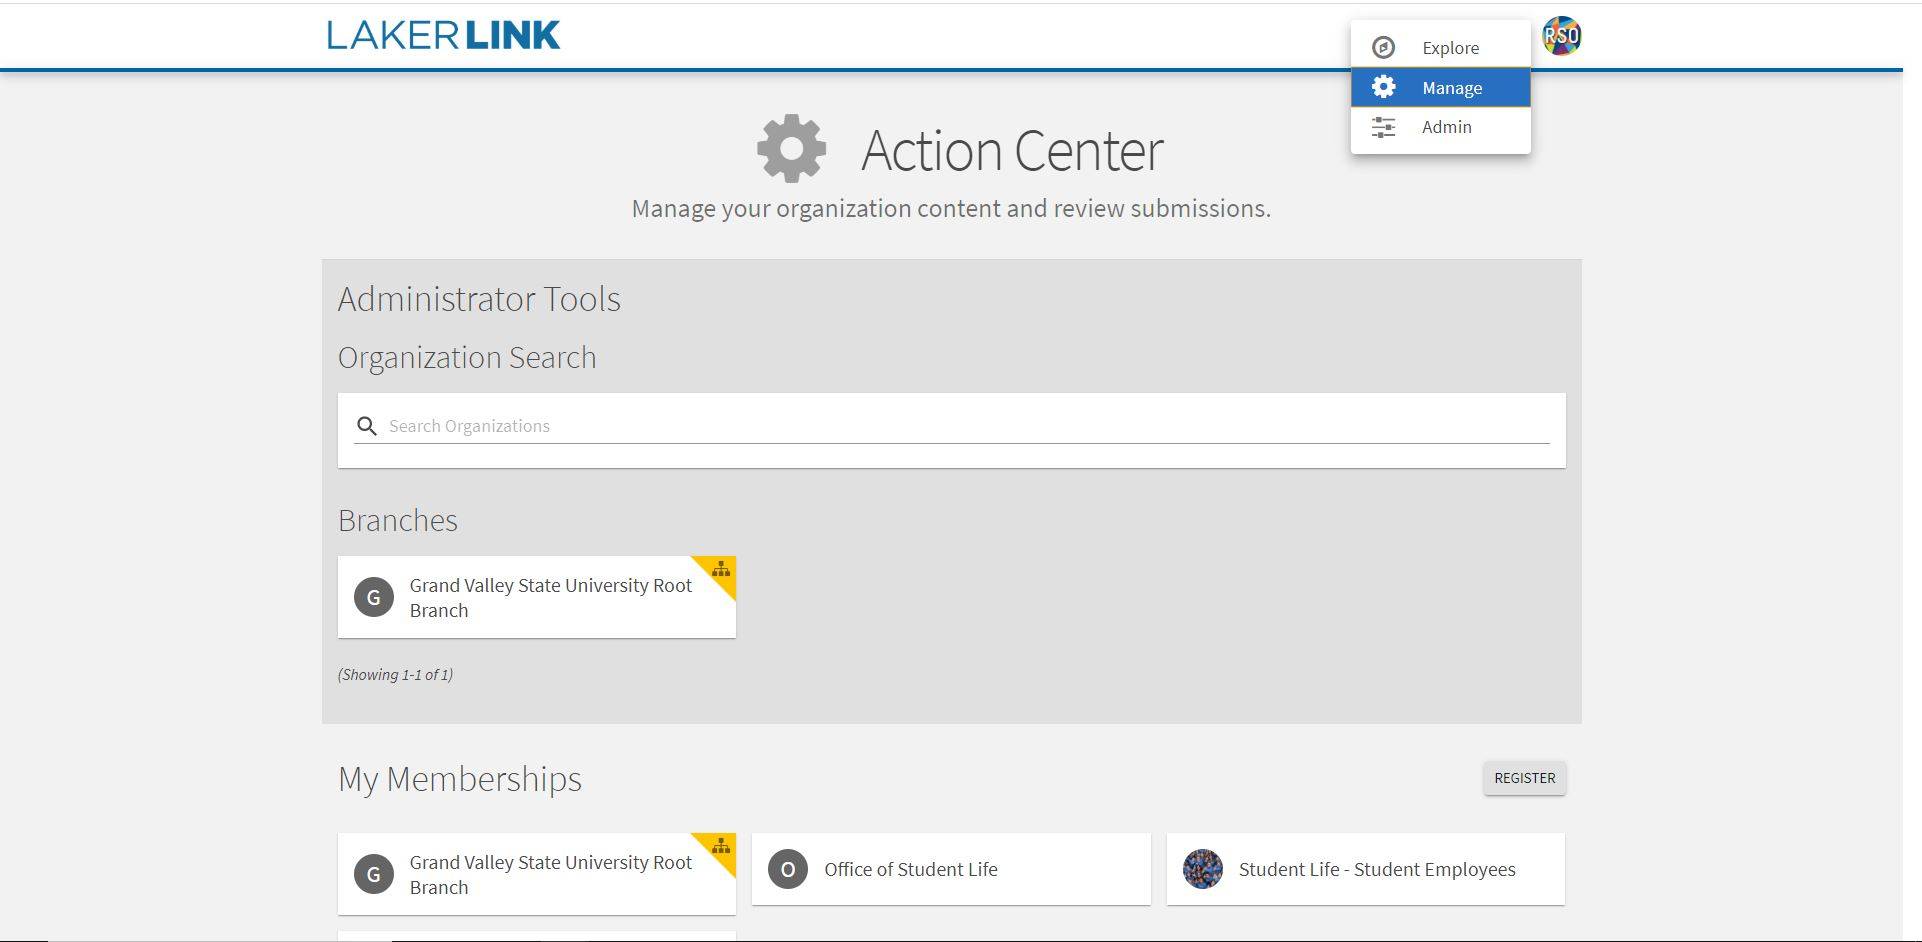Click the G avatar under Branches

[x=374, y=598]
